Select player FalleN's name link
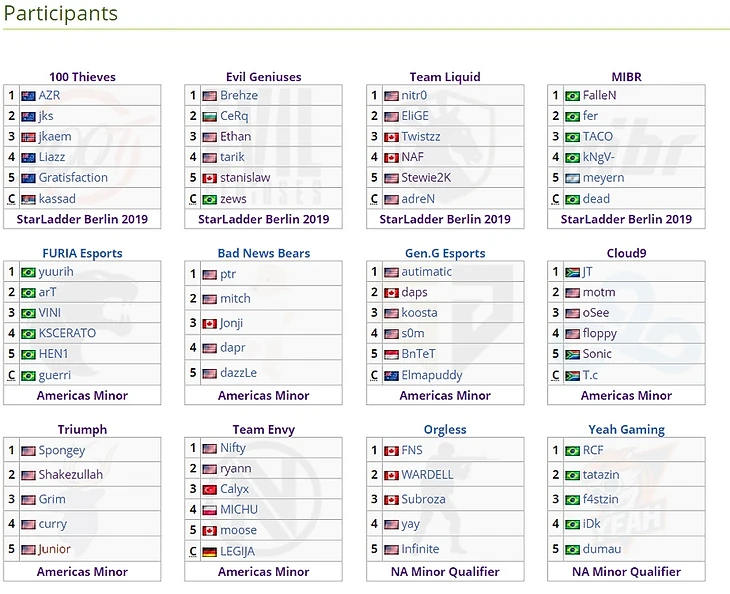Viewport: 730px width, 594px height. coord(600,96)
